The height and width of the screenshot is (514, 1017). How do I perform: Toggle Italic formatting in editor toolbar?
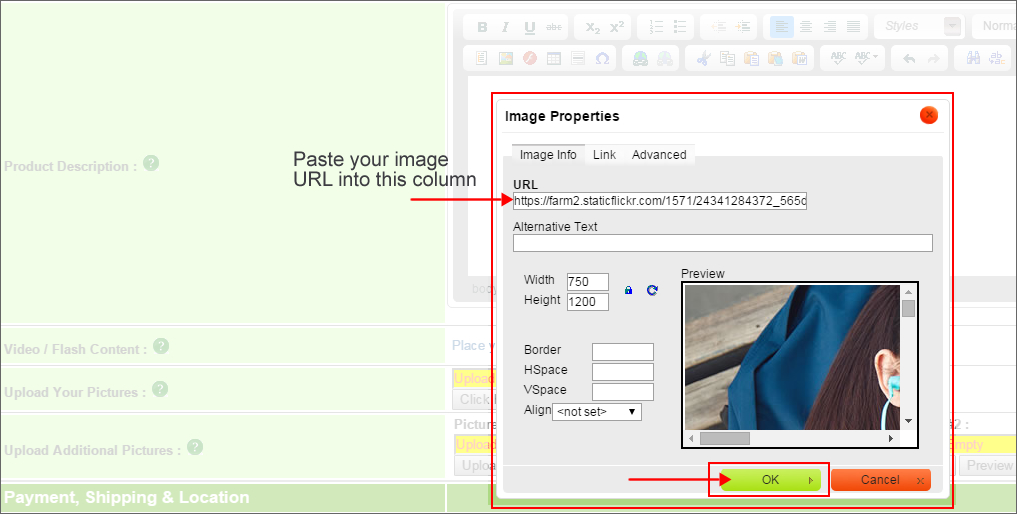[x=505, y=27]
